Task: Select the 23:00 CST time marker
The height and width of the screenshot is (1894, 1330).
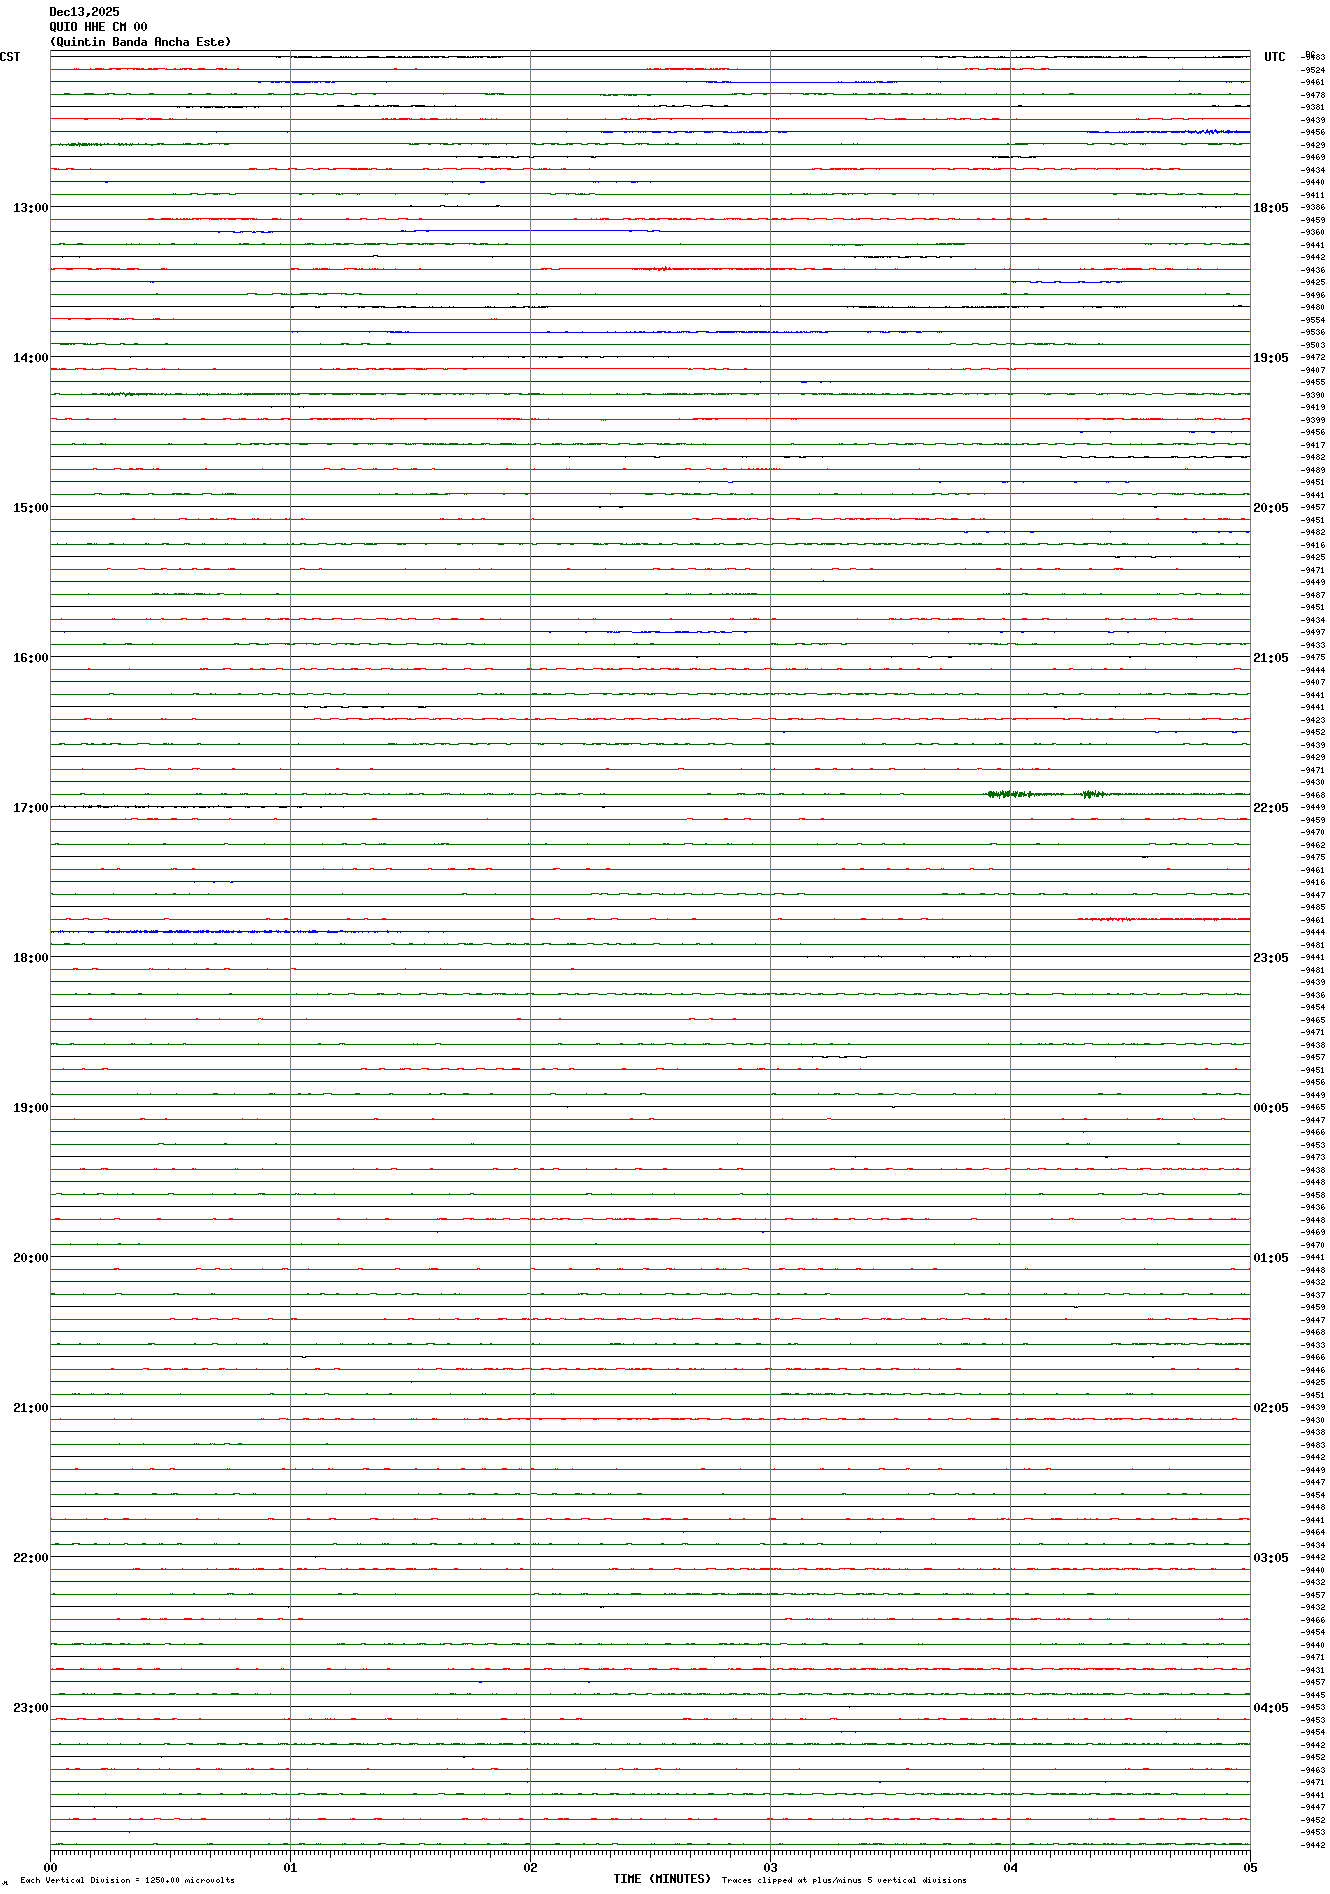Action: (30, 1708)
